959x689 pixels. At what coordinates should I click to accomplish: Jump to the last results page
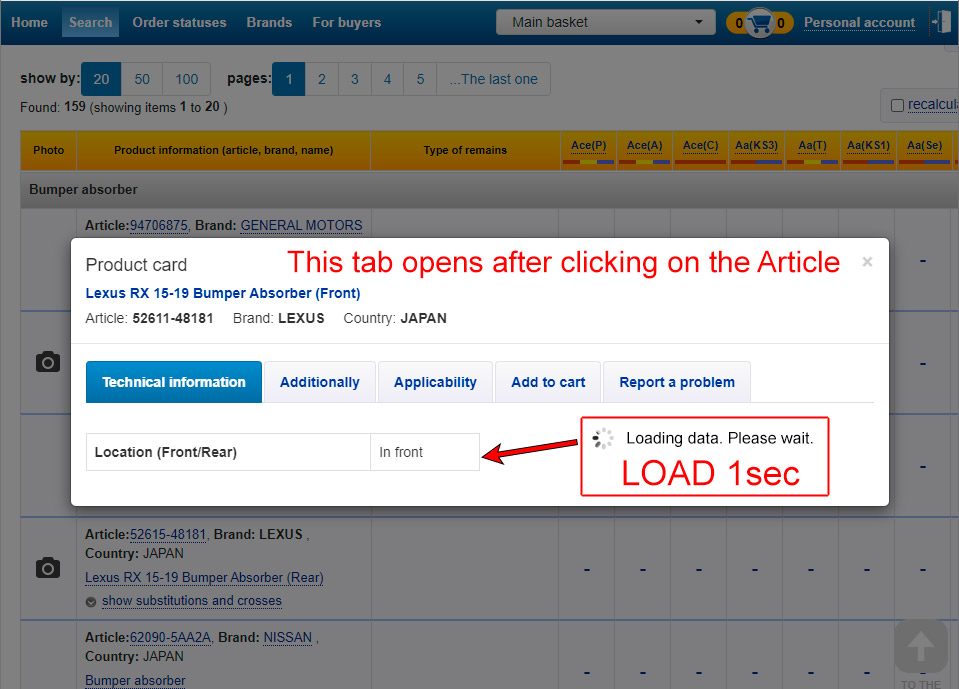499,79
